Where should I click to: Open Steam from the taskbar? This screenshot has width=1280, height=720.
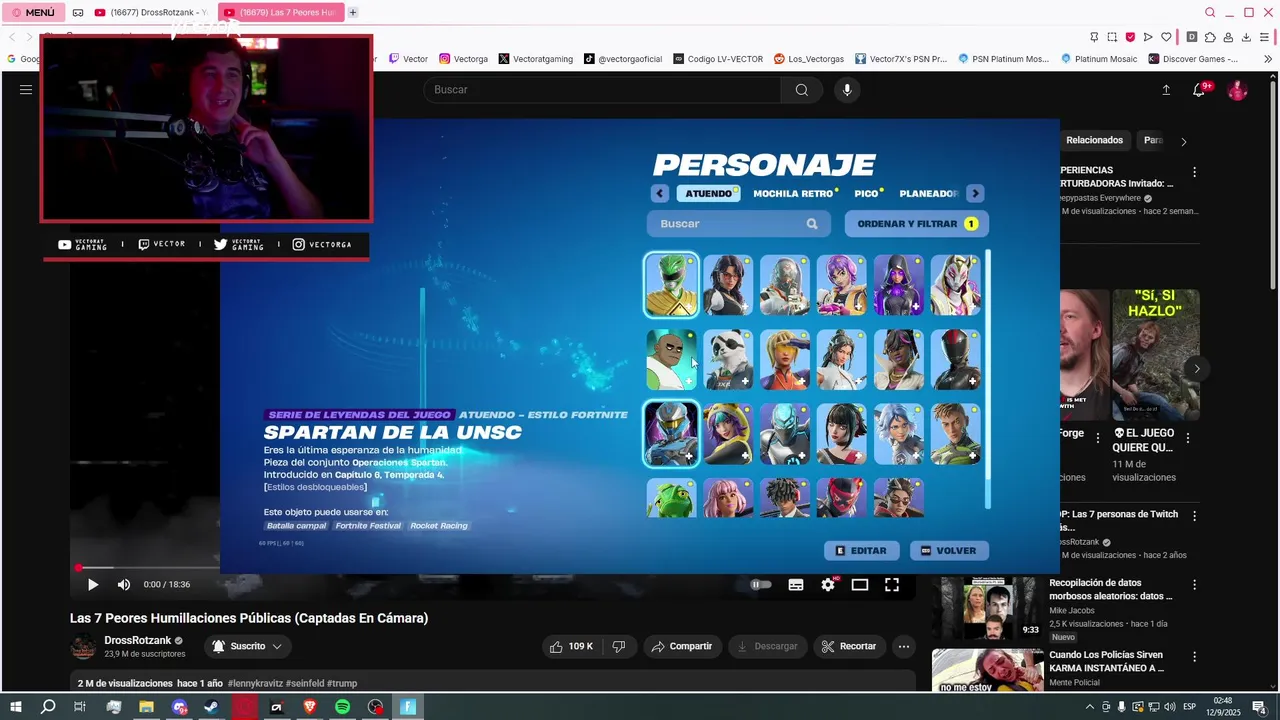(211, 707)
